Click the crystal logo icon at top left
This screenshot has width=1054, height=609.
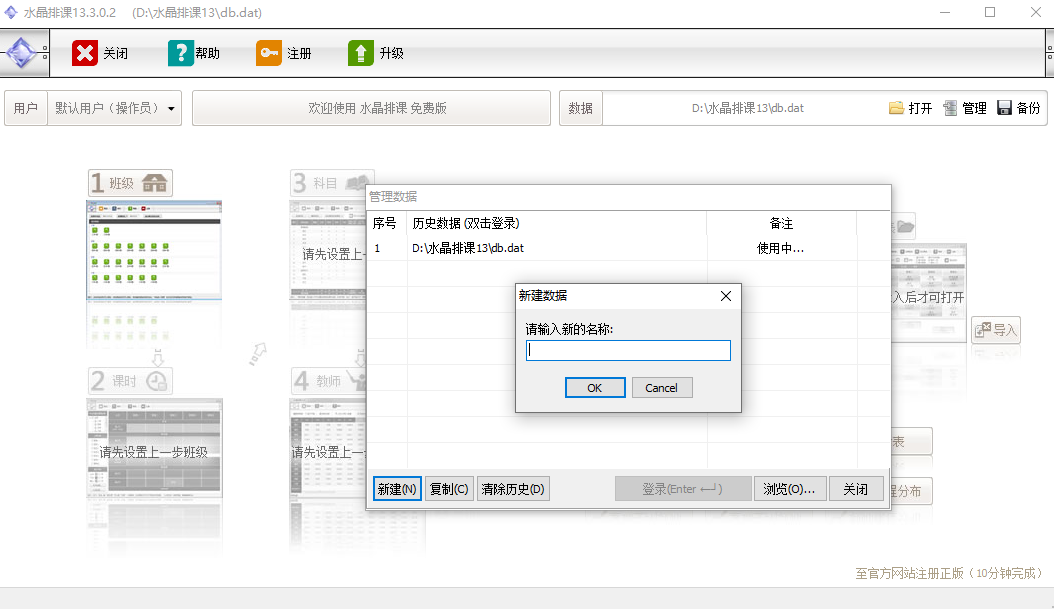click(24, 53)
